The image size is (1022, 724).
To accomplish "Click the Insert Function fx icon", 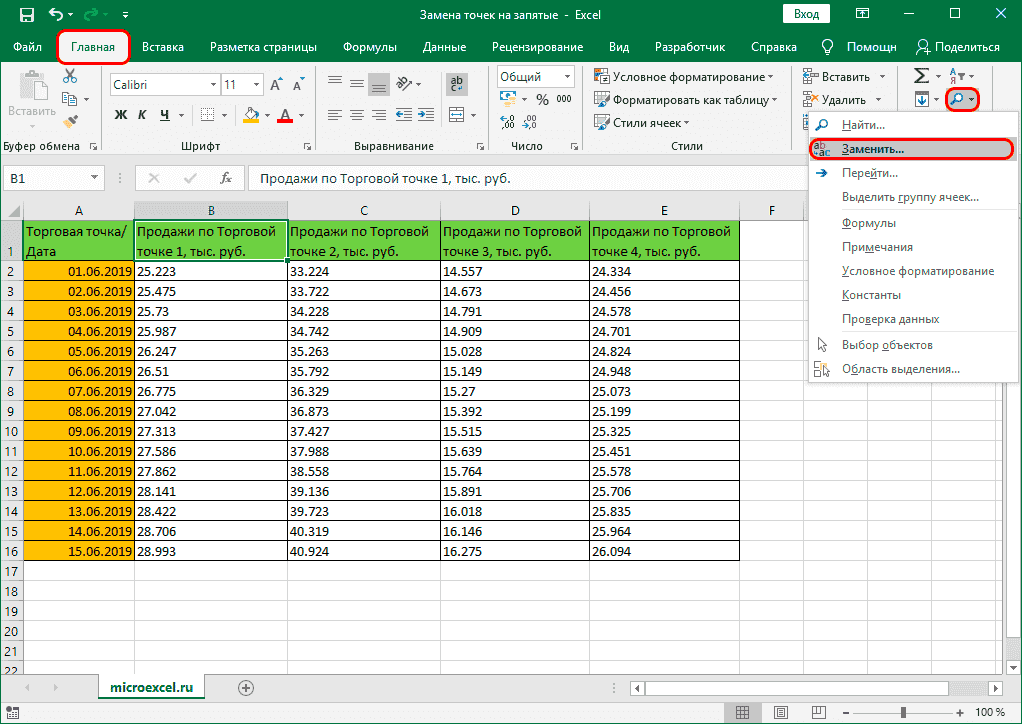I will [226, 179].
